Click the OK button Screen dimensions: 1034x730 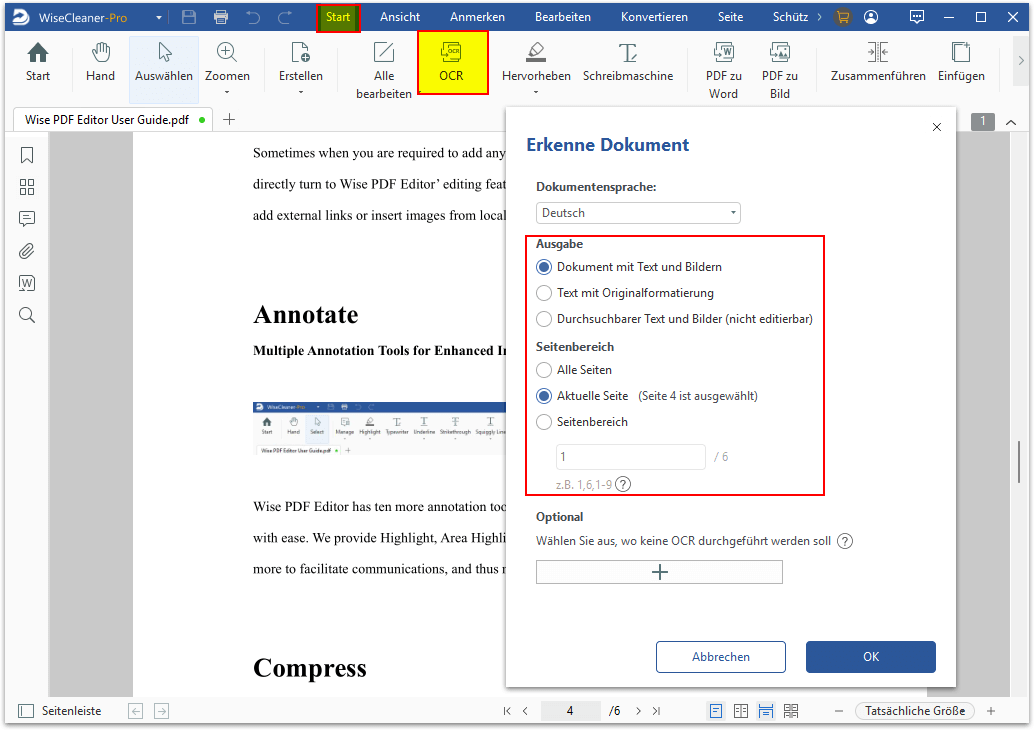870,657
